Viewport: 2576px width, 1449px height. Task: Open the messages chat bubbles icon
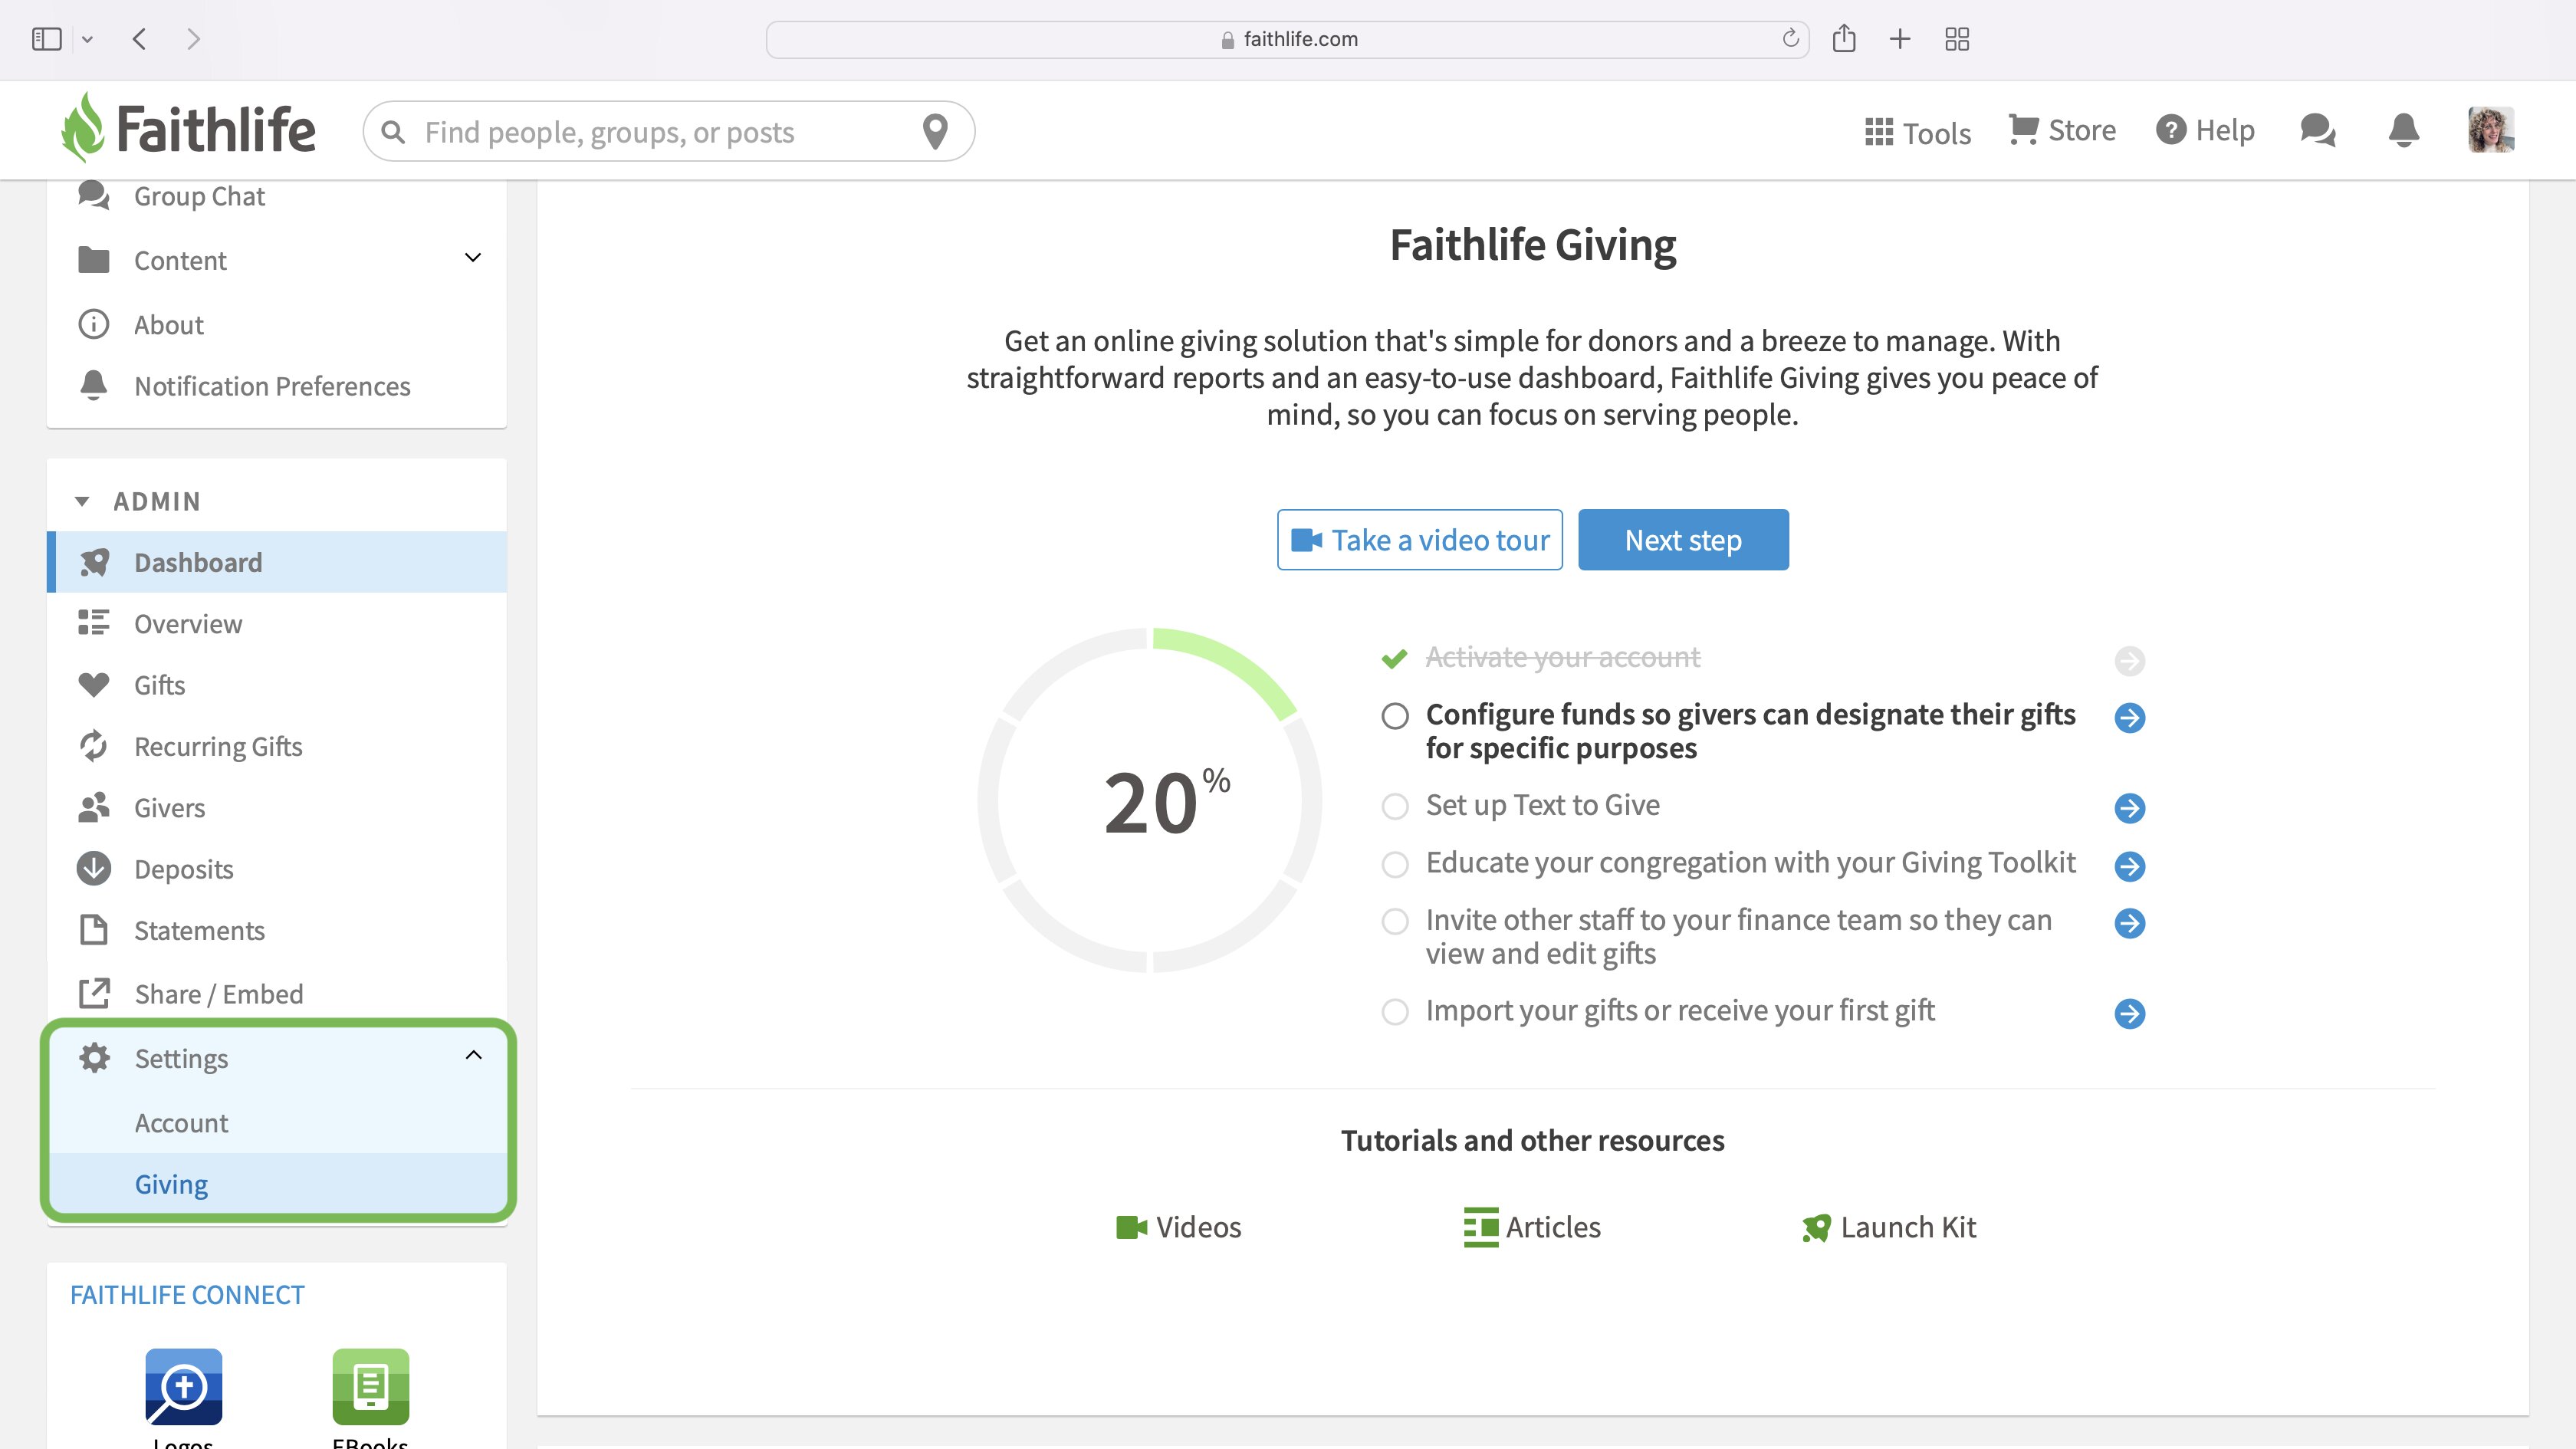point(2317,130)
